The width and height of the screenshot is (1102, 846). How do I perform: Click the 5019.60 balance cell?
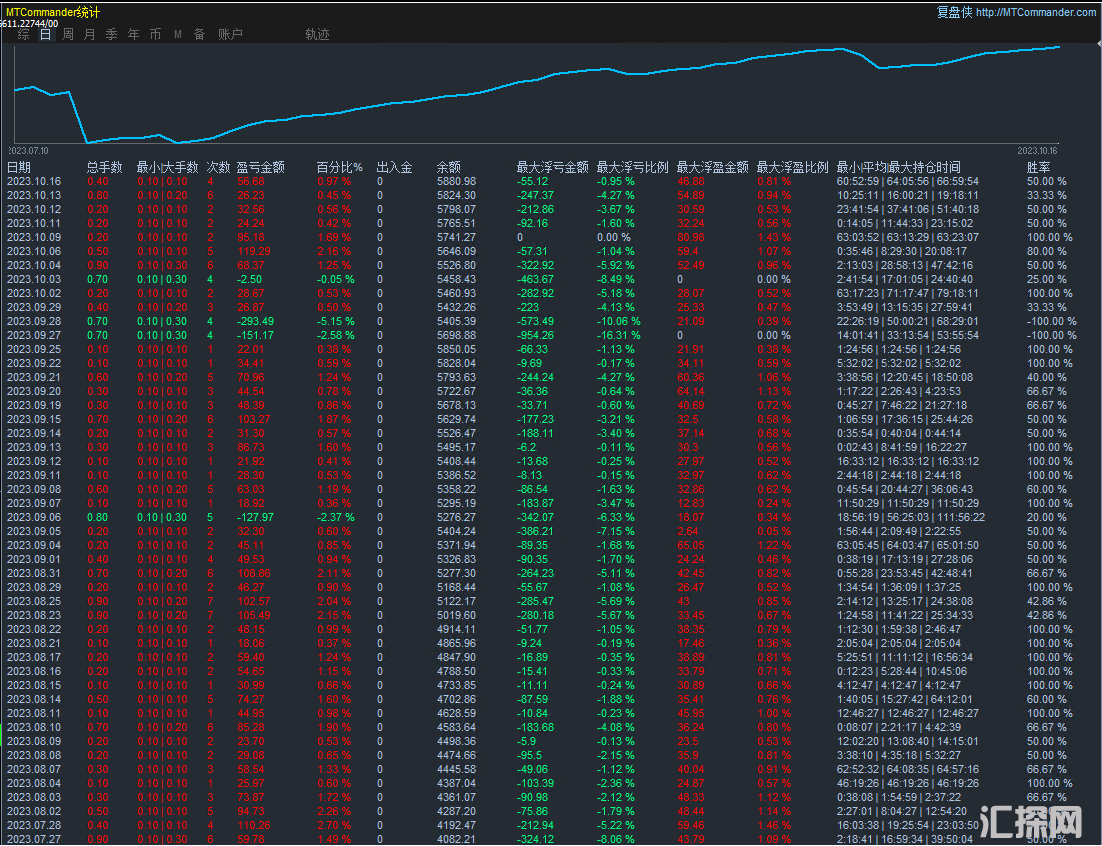click(x=456, y=616)
